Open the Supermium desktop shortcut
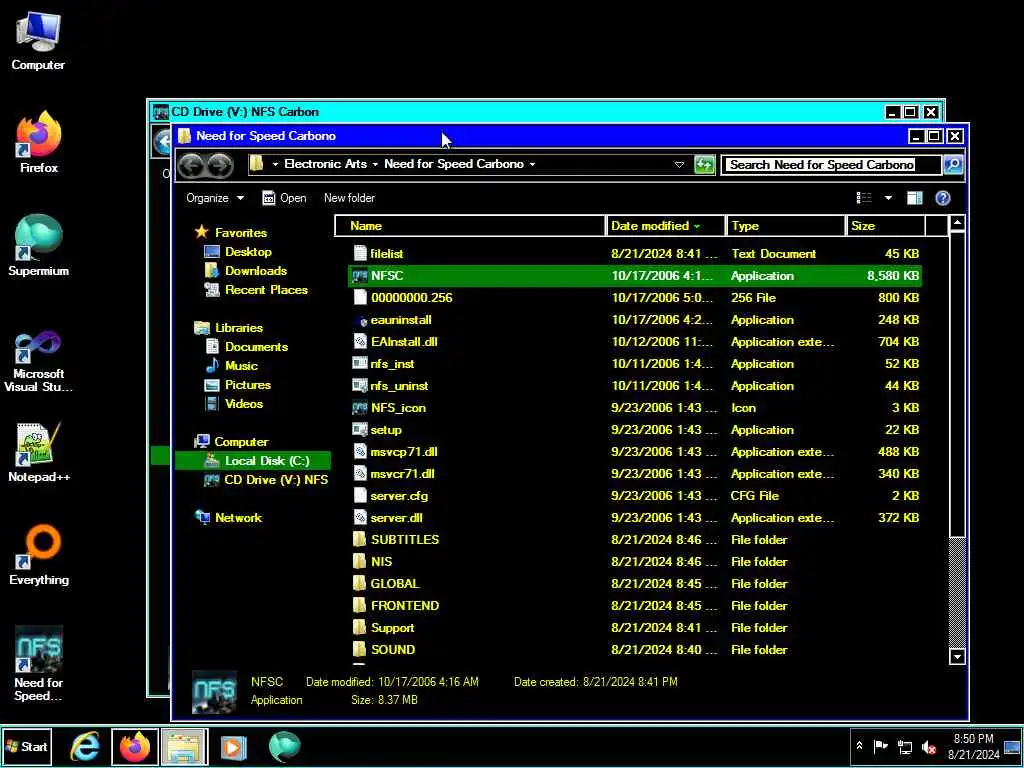 coord(38,246)
